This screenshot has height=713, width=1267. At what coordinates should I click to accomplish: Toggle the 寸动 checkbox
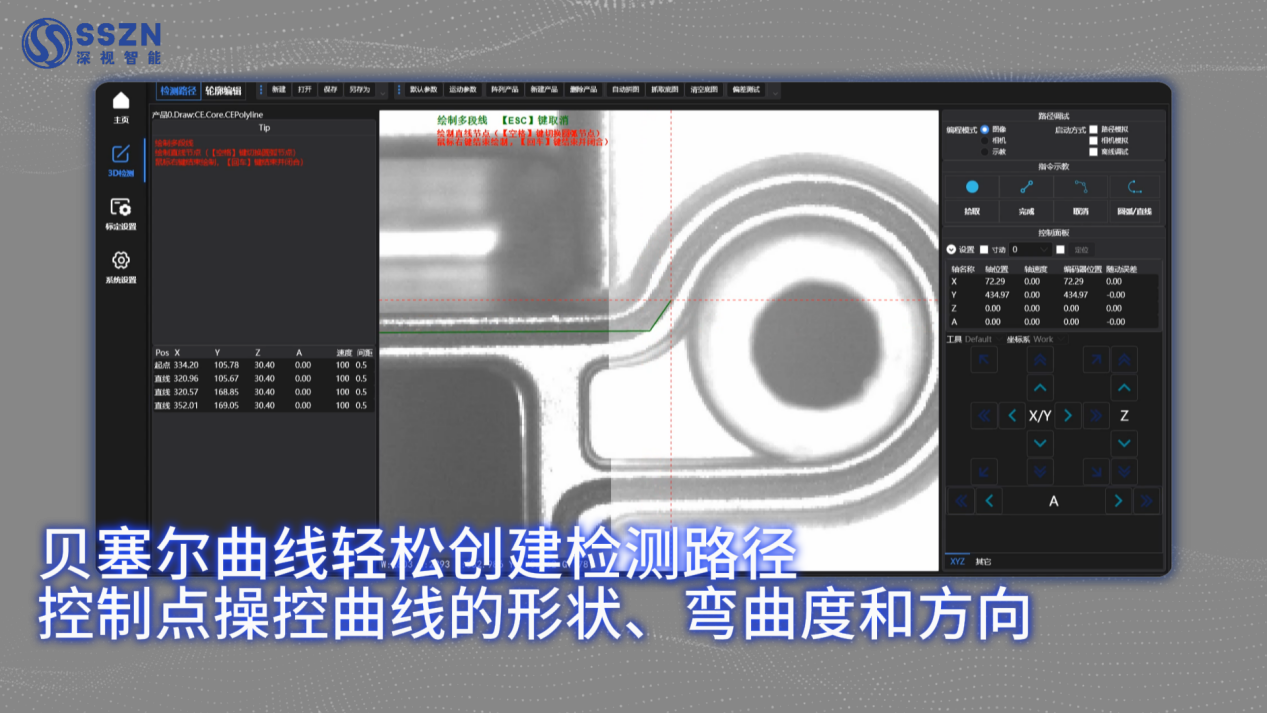point(984,250)
